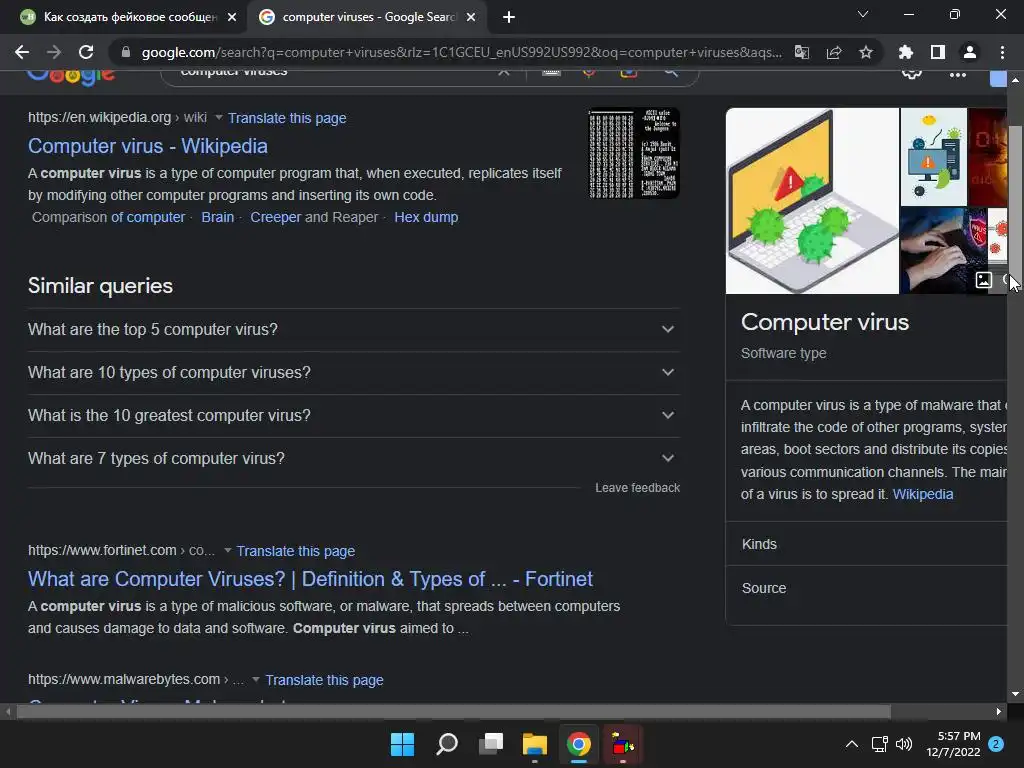Click Malwarebytes 'Translate this page' link
1024x768 pixels.
(324, 680)
